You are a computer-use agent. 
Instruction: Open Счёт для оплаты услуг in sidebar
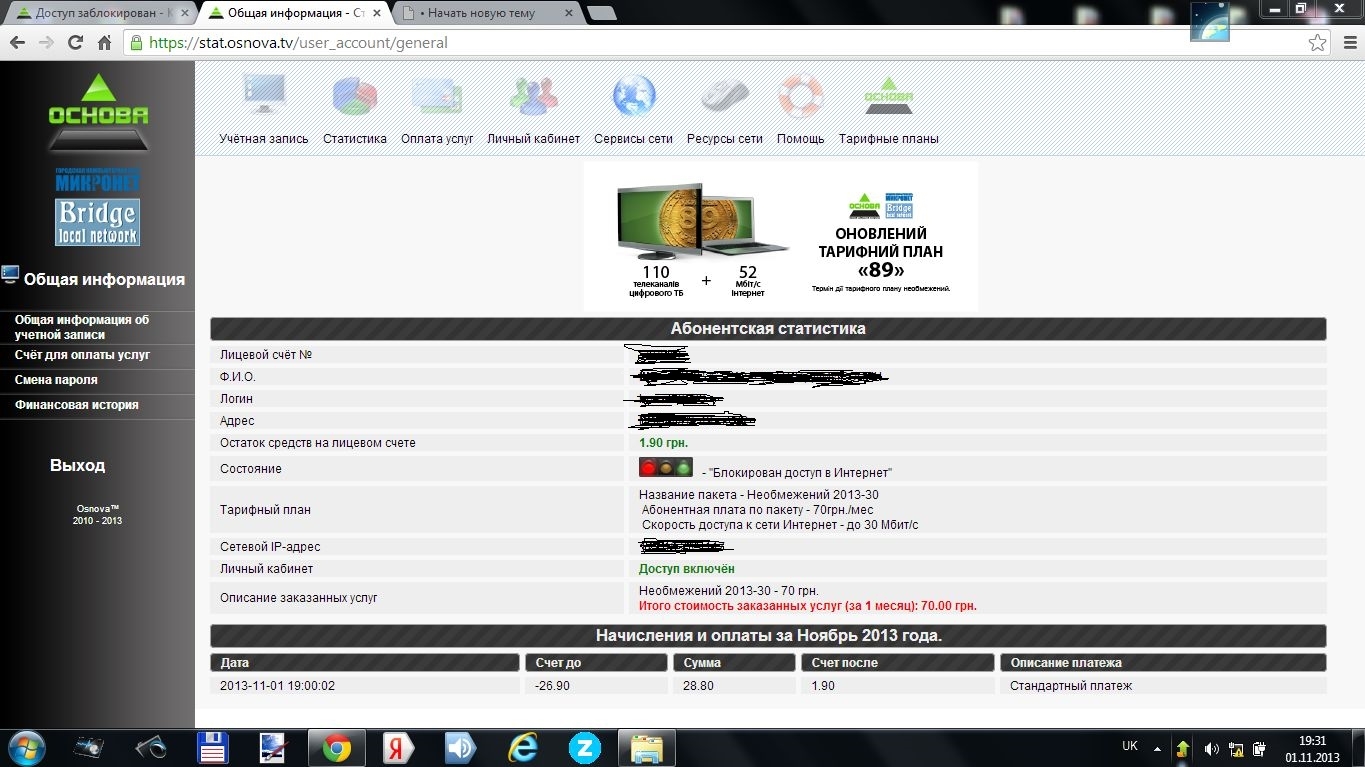click(82, 355)
